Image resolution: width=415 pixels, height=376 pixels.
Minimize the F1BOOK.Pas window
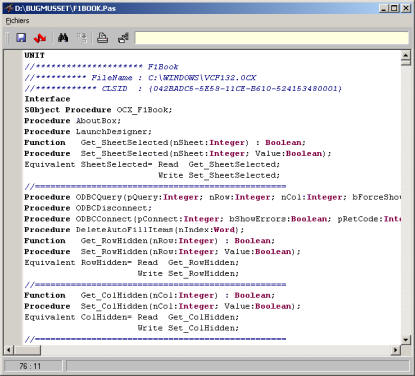[384, 8]
